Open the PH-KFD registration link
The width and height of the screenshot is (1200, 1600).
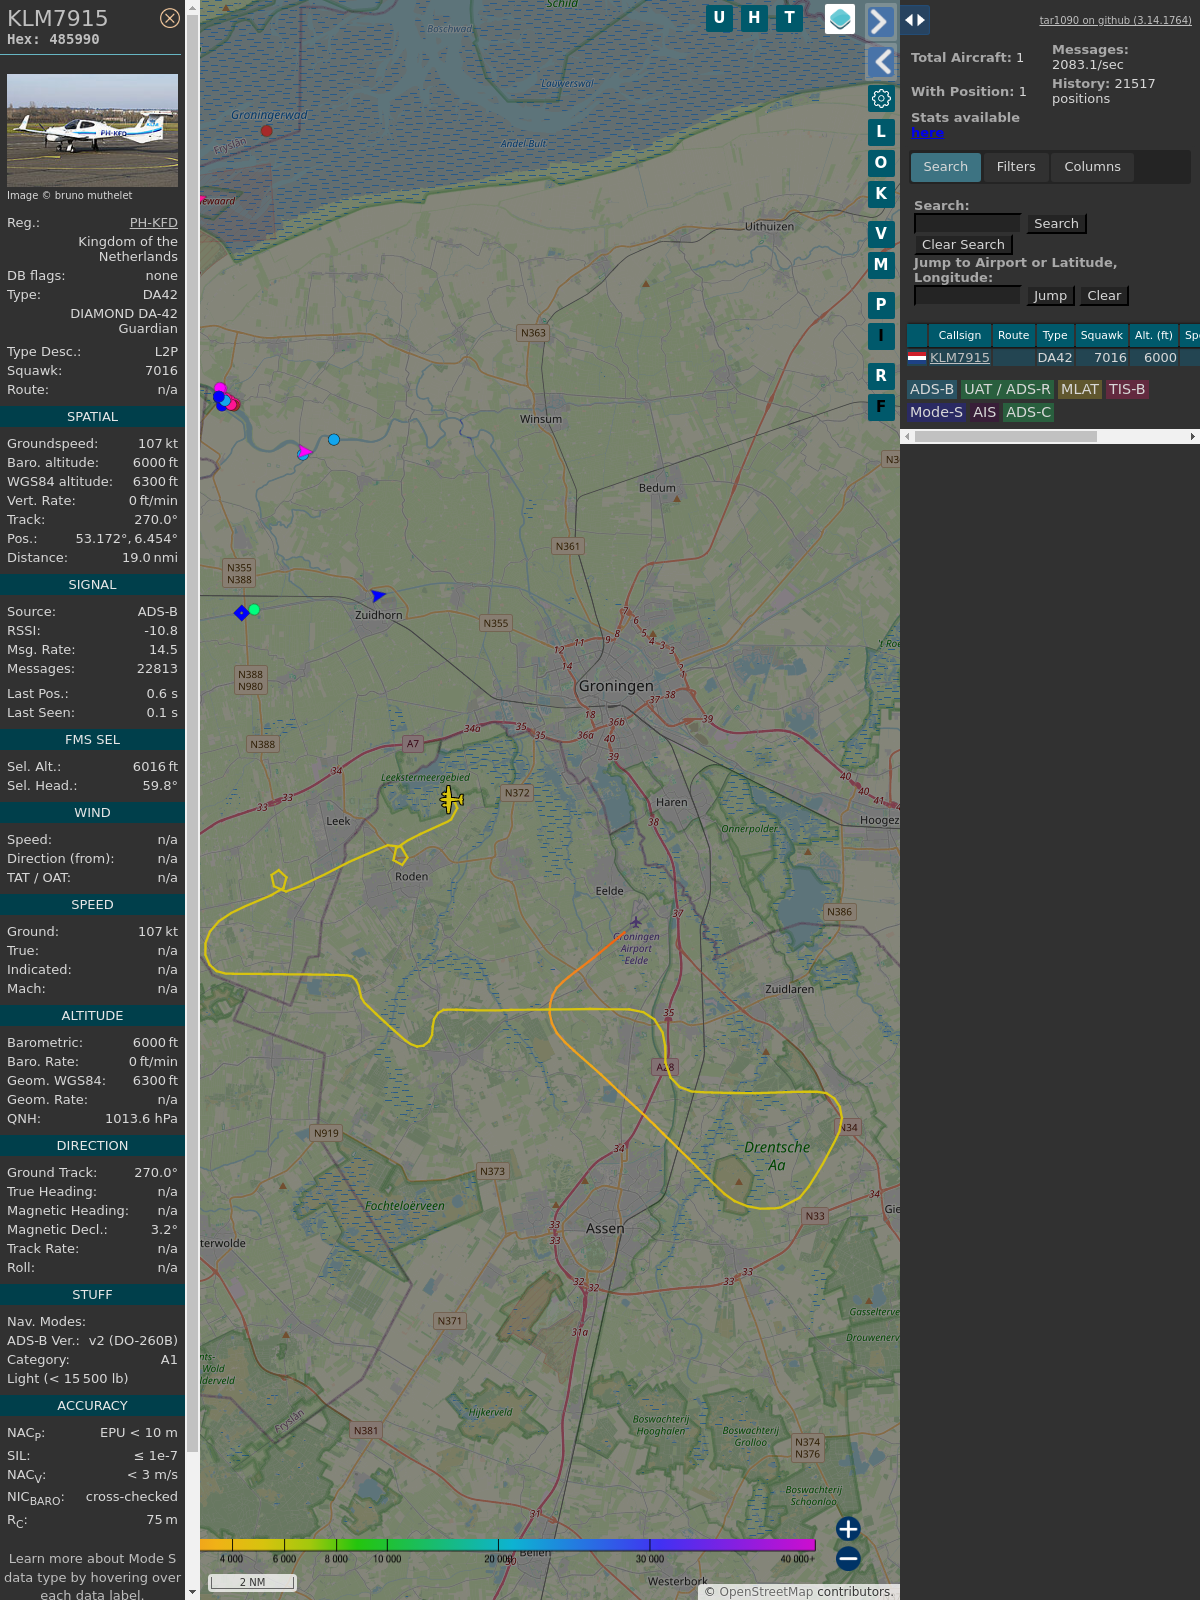[153, 223]
